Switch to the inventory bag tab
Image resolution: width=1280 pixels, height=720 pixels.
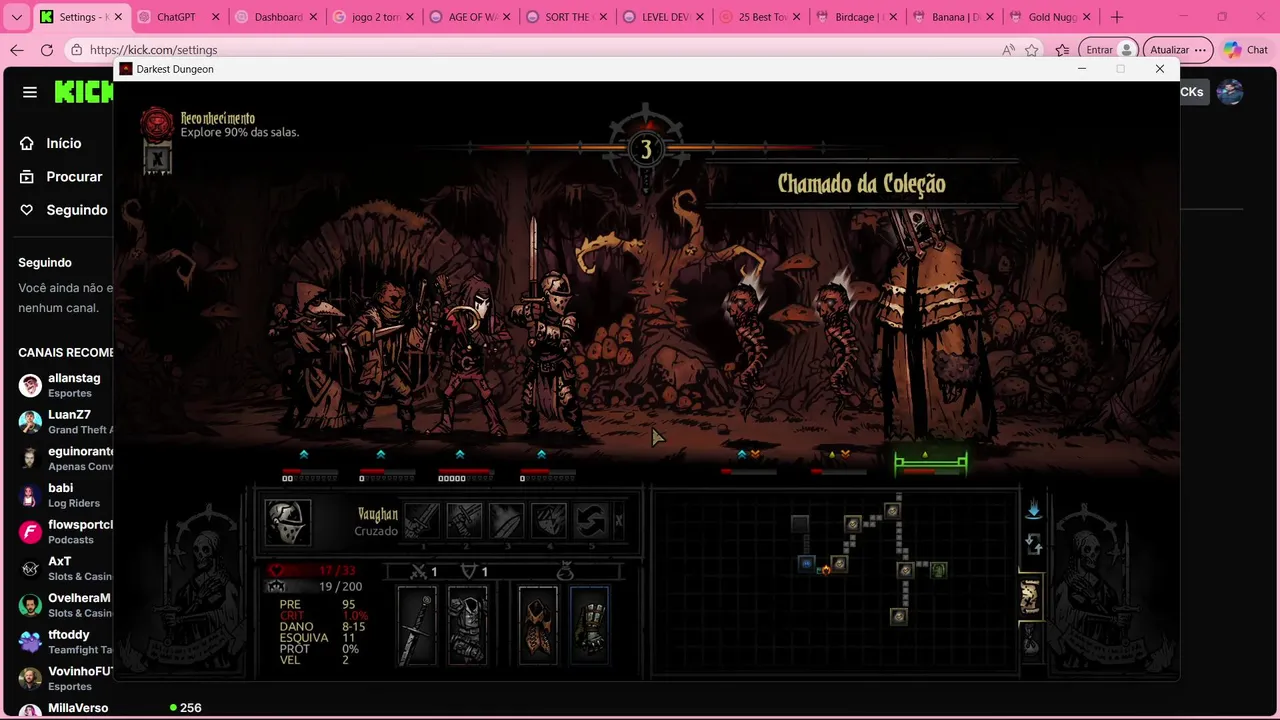pos(1030,641)
